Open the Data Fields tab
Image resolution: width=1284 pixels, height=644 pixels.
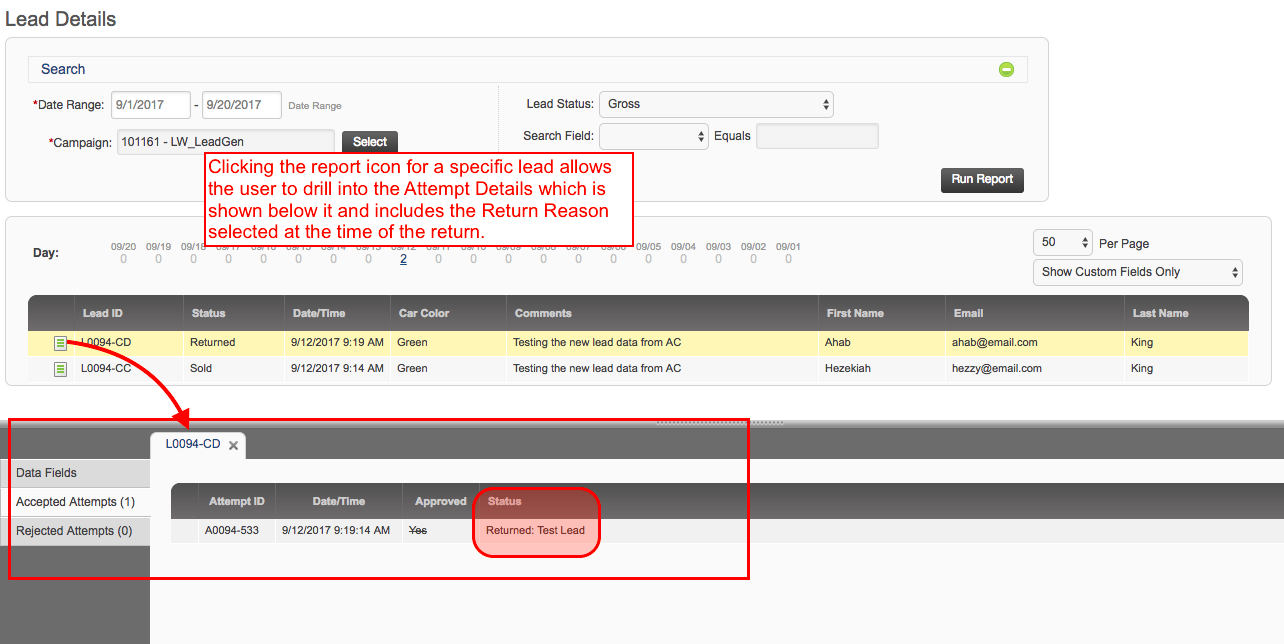pos(75,473)
